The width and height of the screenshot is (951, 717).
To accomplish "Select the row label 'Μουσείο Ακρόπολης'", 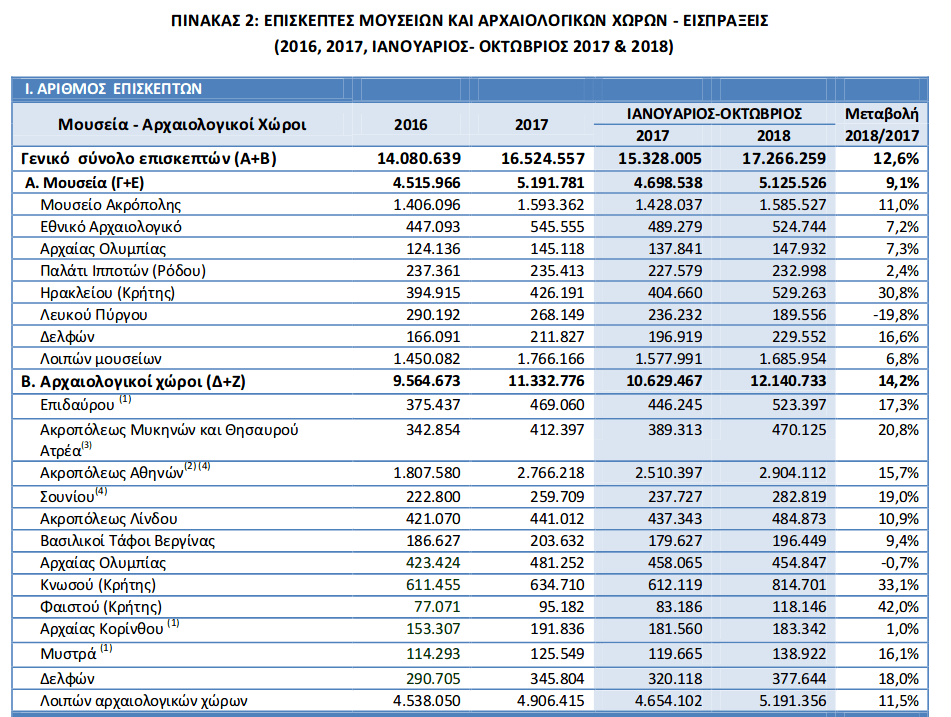I will pyautogui.click(x=110, y=205).
